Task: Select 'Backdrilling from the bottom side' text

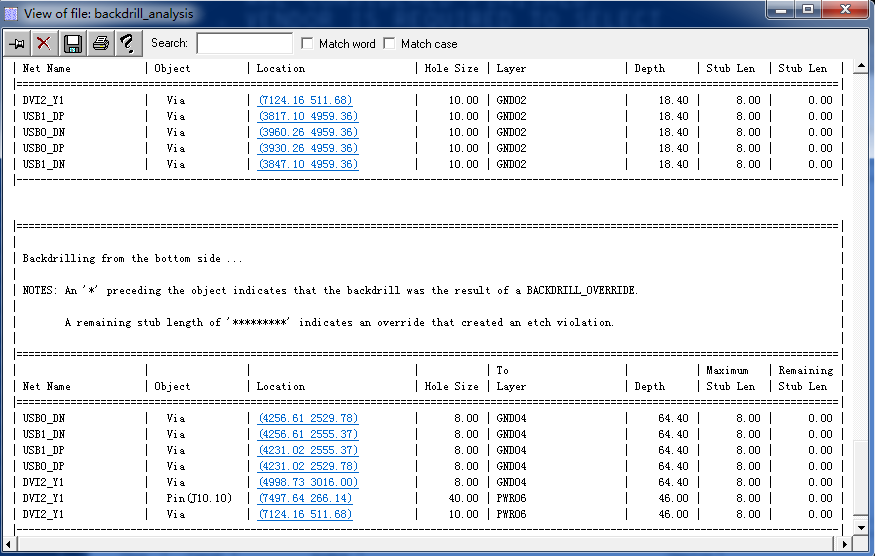Action: (122, 258)
